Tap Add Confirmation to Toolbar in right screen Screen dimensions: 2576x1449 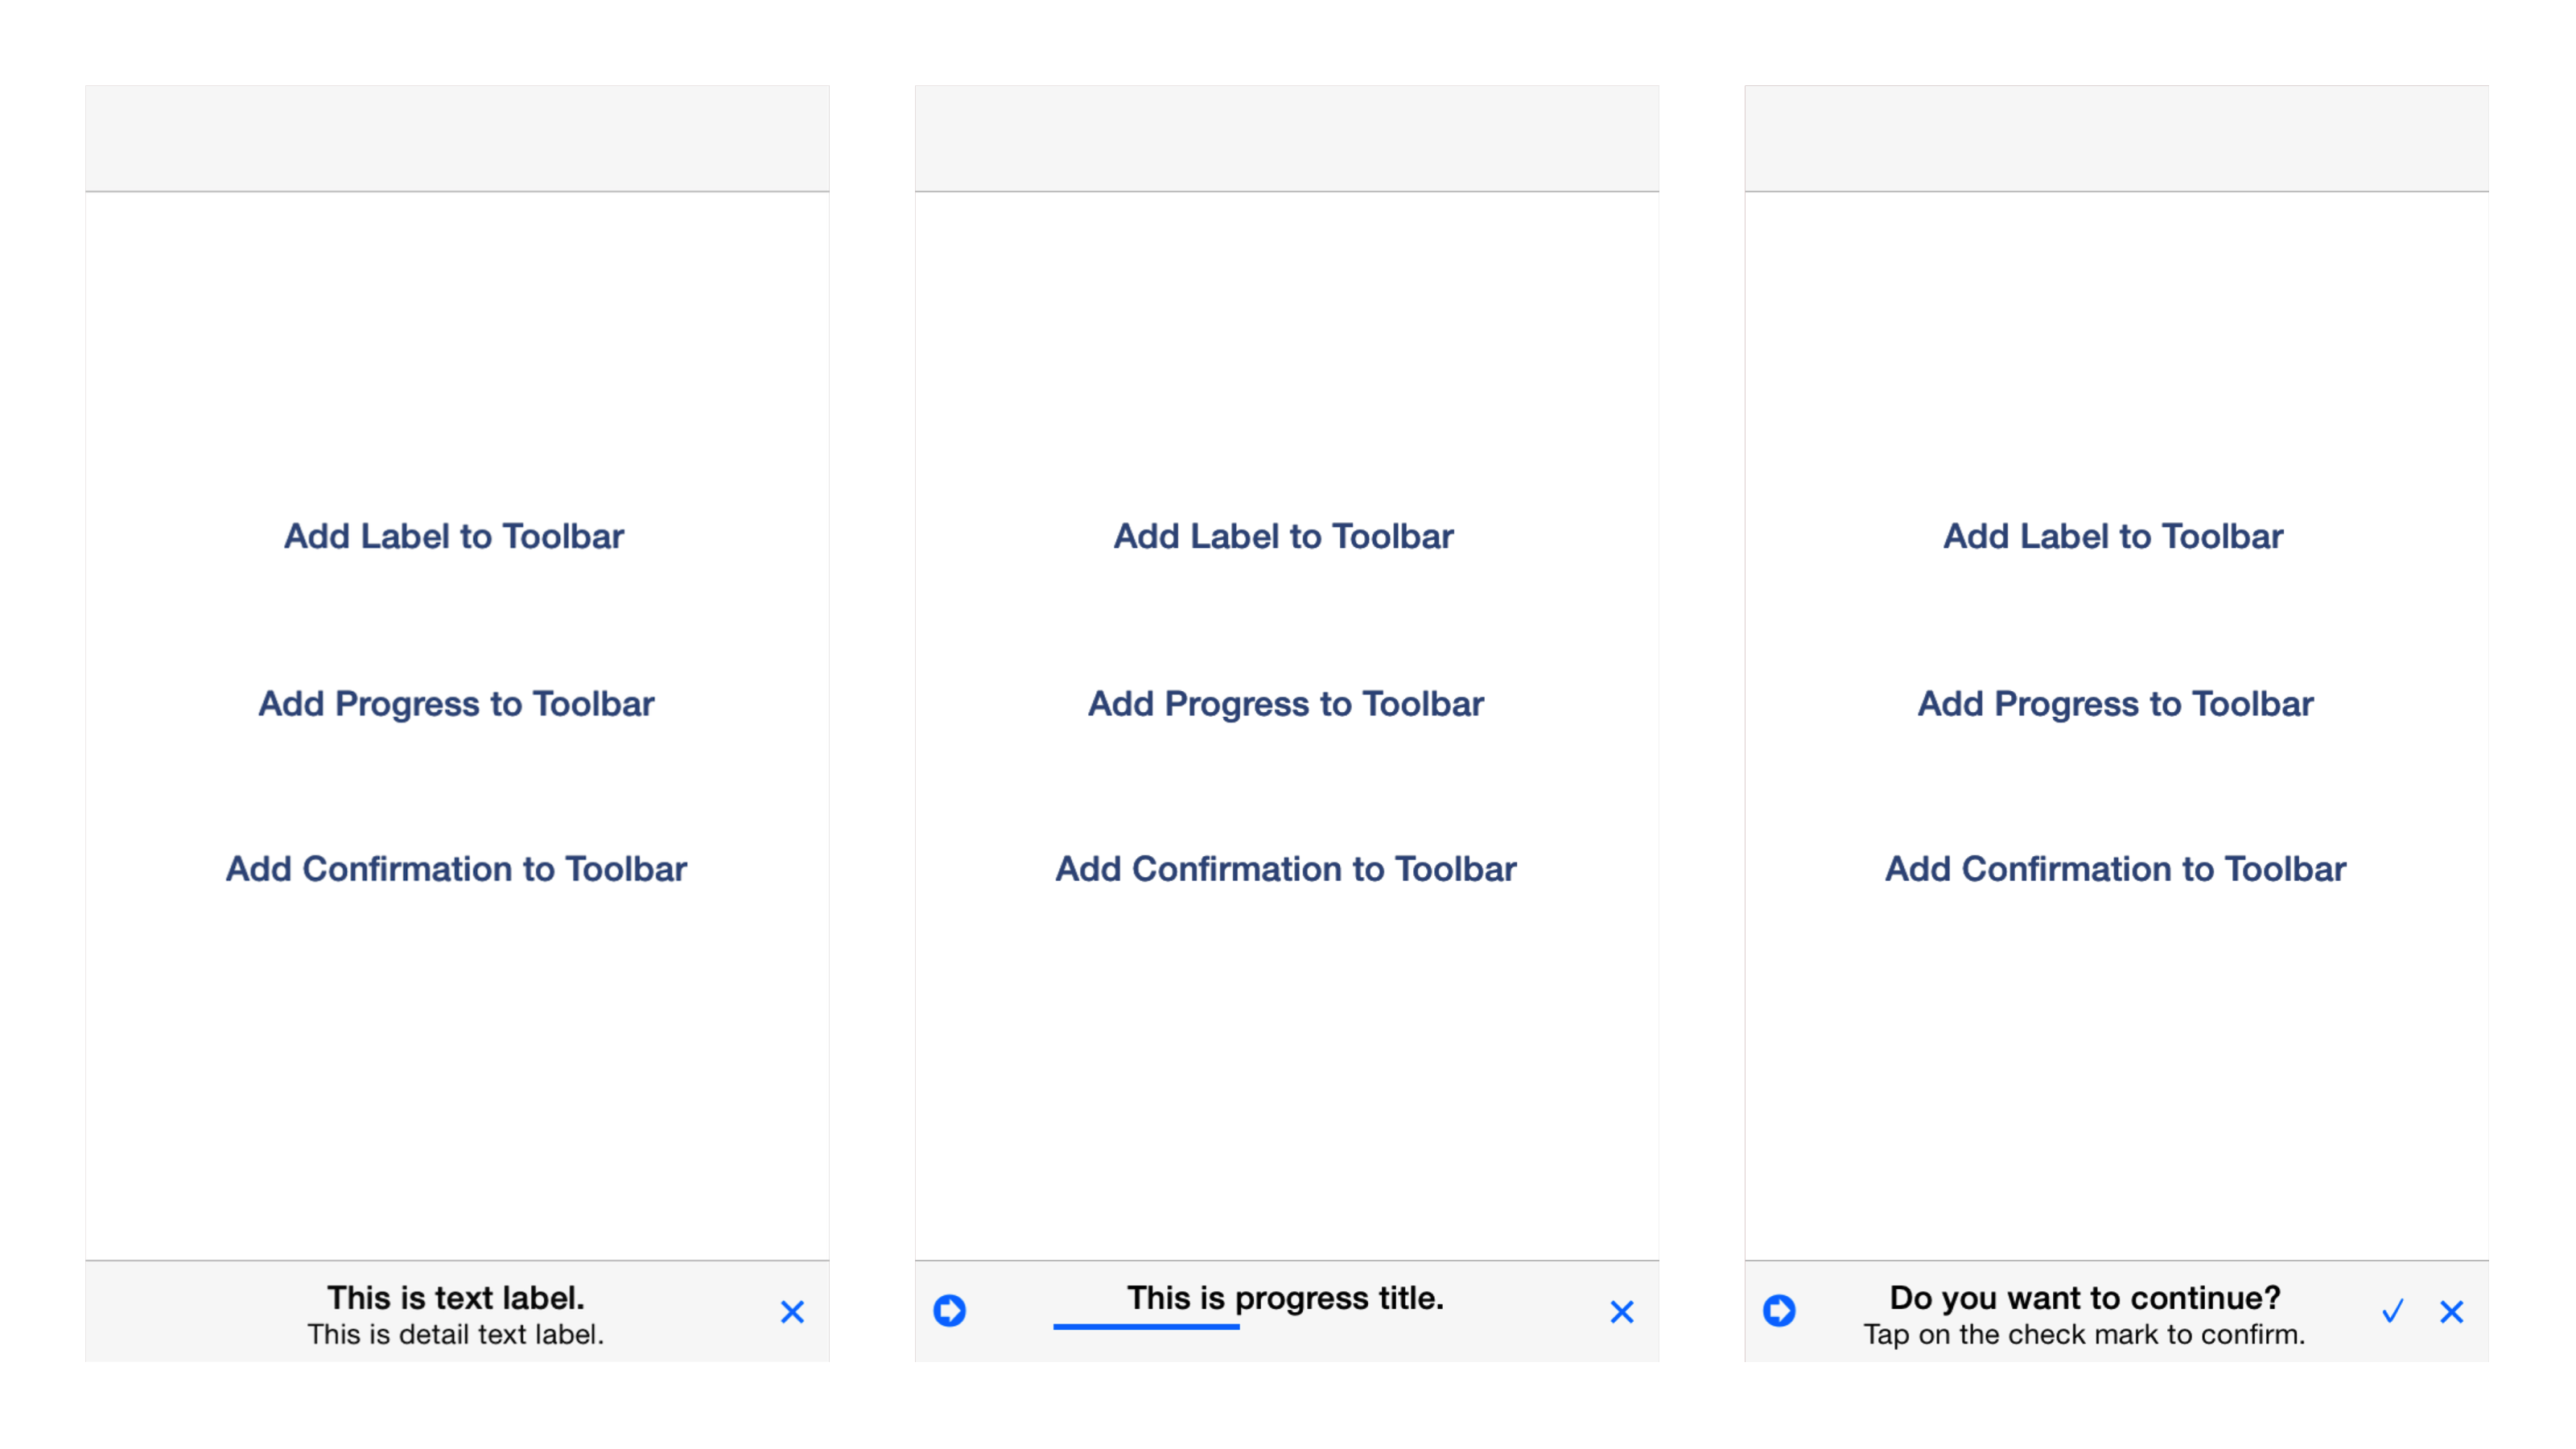coord(2115,869)
